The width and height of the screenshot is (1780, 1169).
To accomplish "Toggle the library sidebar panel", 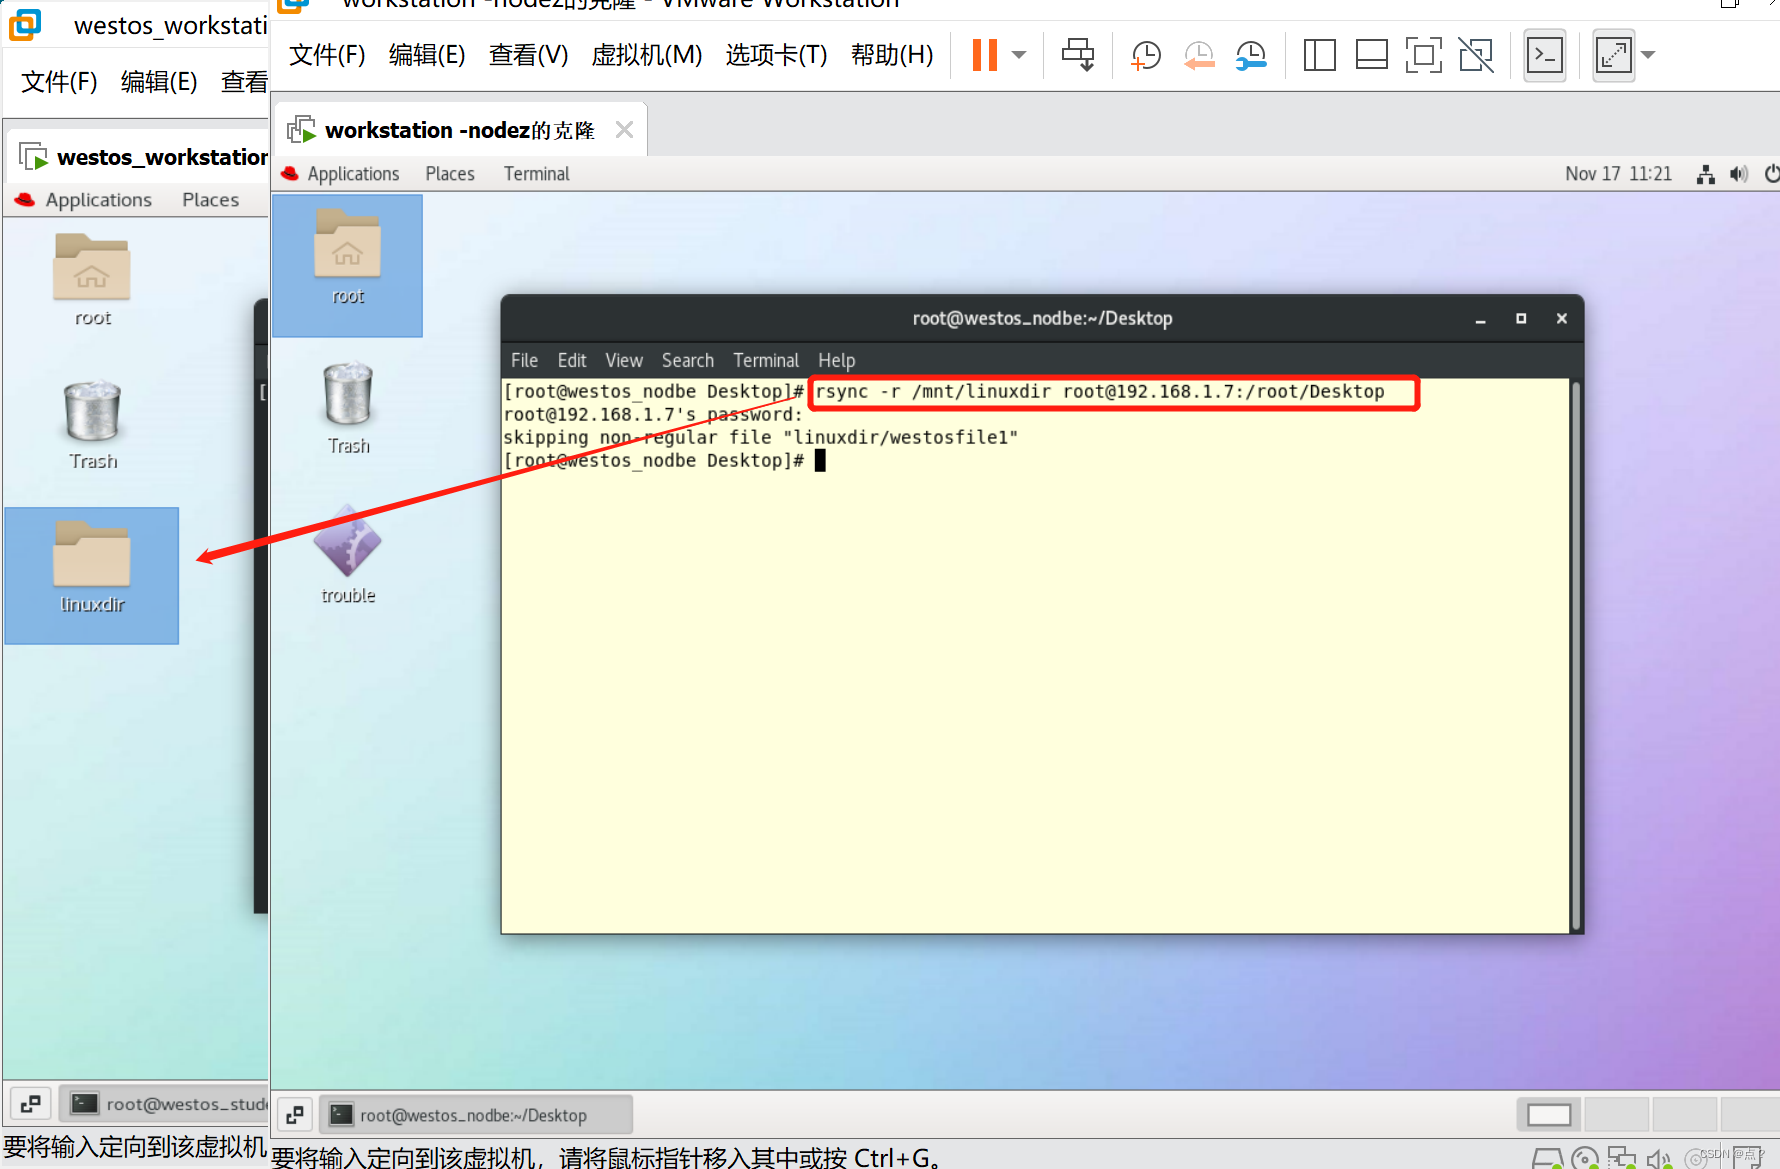I will (1319, 55).
